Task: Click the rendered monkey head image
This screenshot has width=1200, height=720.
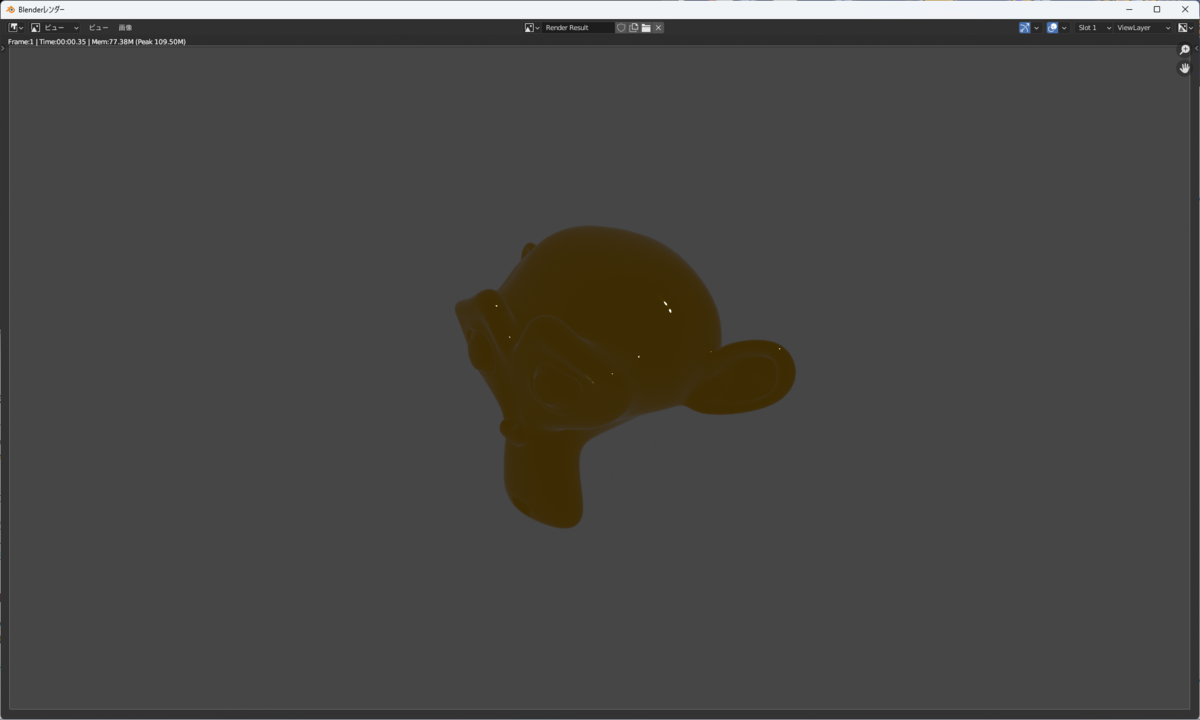Action: (x=625, y=375)
